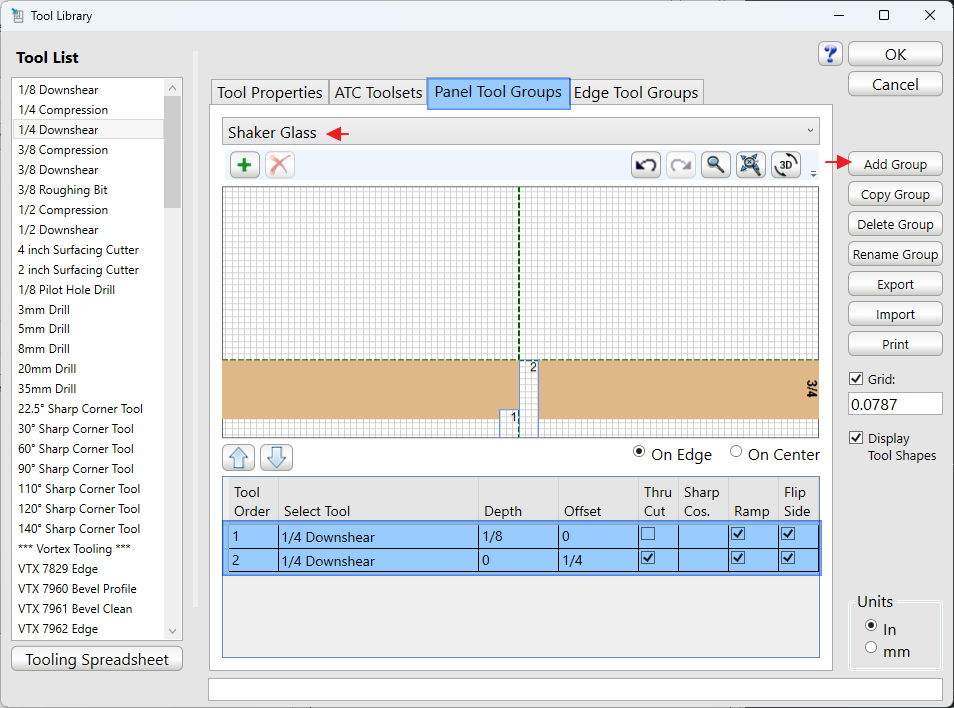Select the On Center radio button
954x708 pixels.
pyautogui.click(x=737, y=453)
